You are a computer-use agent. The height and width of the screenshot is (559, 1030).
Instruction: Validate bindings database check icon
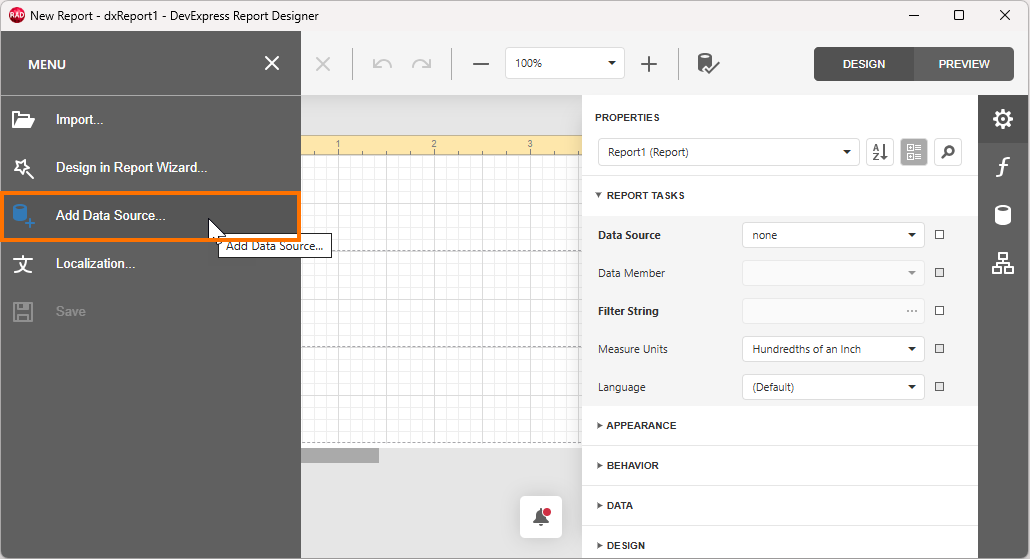pyautogui.click(x=708, y=64)
